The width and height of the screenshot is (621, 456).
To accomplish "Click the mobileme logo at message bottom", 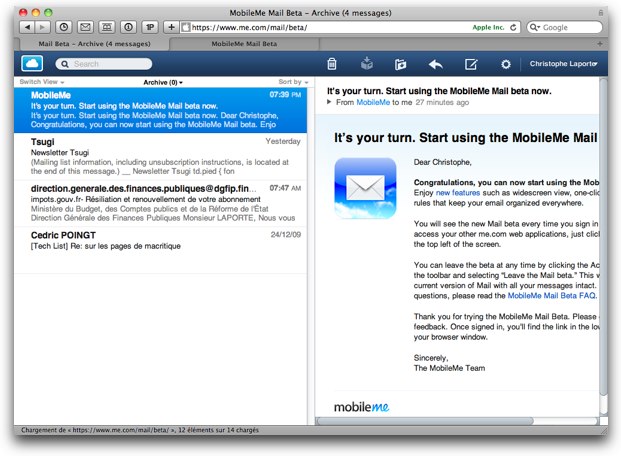I will click(x=361, y=407).
